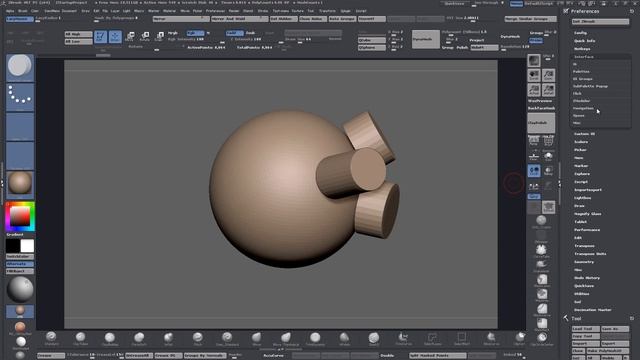Image resolution: width=640 pixels, height=360 pixels.
Task: Click the QuickSave button in title bar
Action: coord(454,3)
